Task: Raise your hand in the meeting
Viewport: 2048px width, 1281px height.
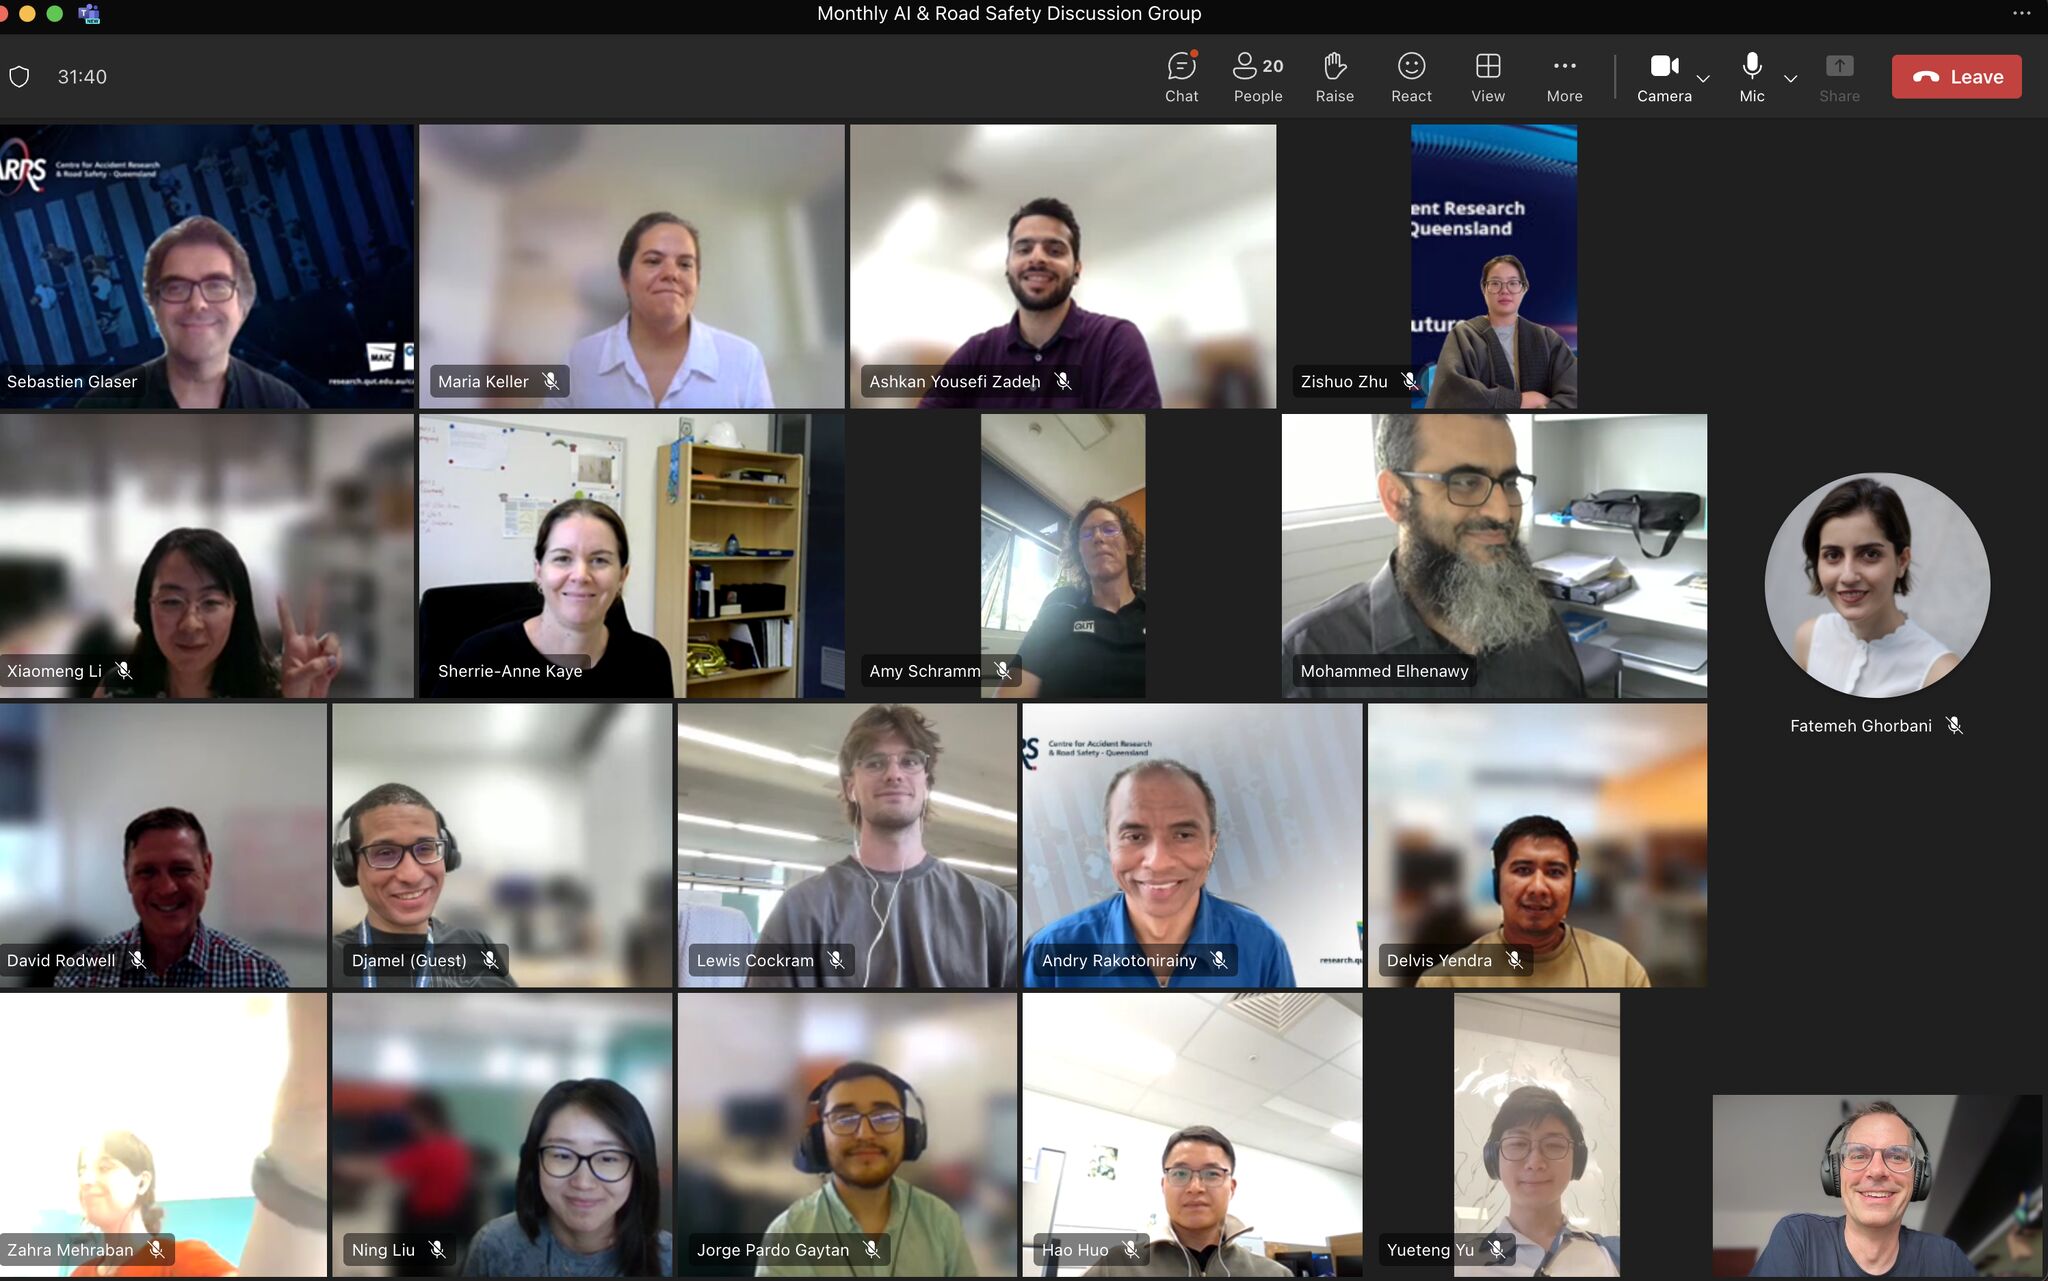Action: 1334,77
